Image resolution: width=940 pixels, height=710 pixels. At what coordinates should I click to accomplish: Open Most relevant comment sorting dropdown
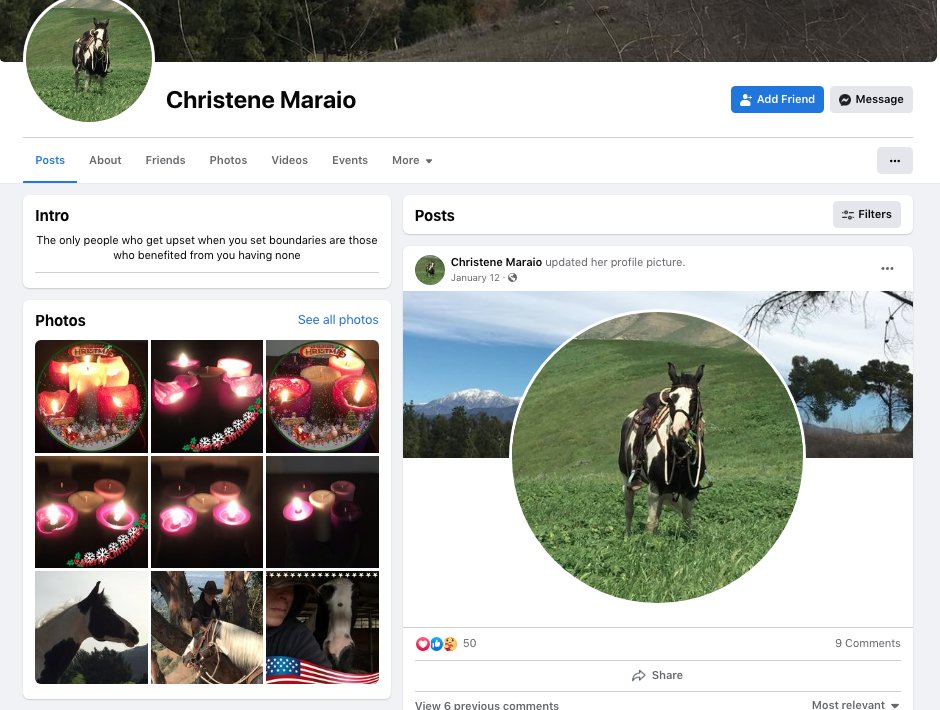[x=855, y=705]
